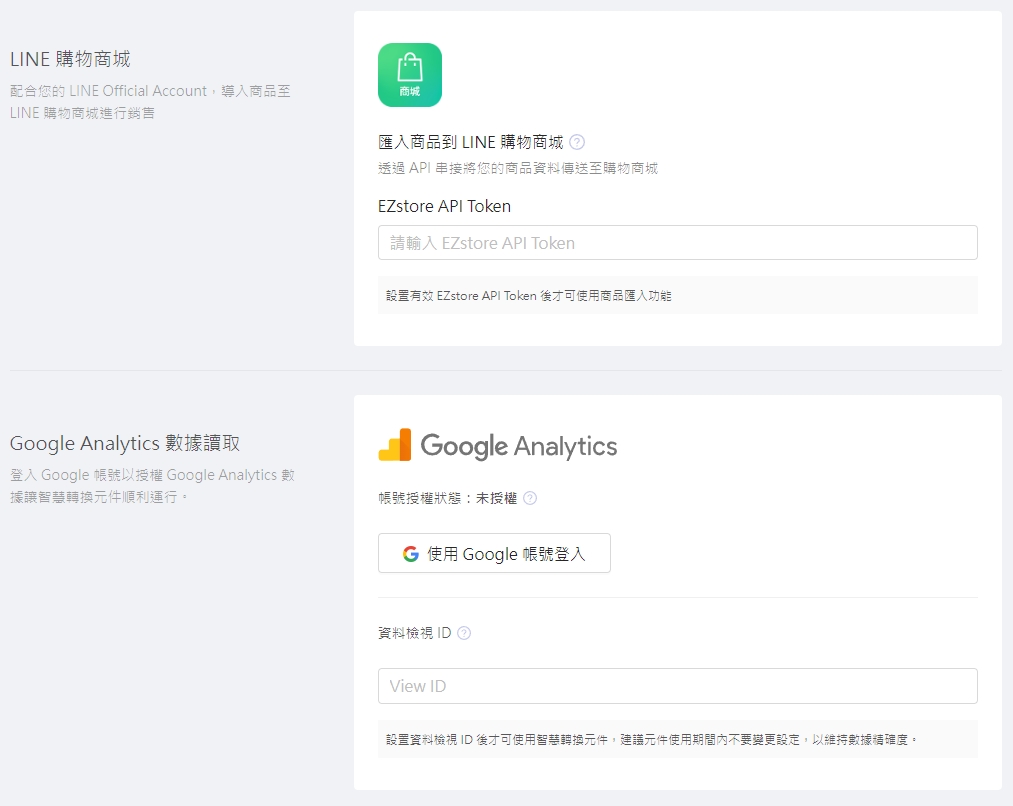Click notice 設置有效 EZstore API Token 後才可使用商品匯入功能
Viewport: 1013px width, 806px height.
(x=678, y=295)
